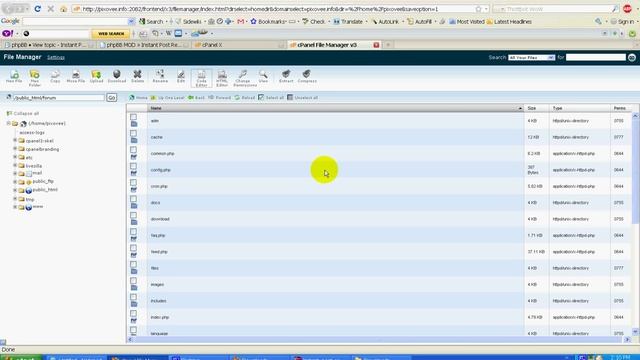The height and width of the screenshot is (360, 640).
Task: Click the Settings link in File Manager
Action: coord(56,58)
